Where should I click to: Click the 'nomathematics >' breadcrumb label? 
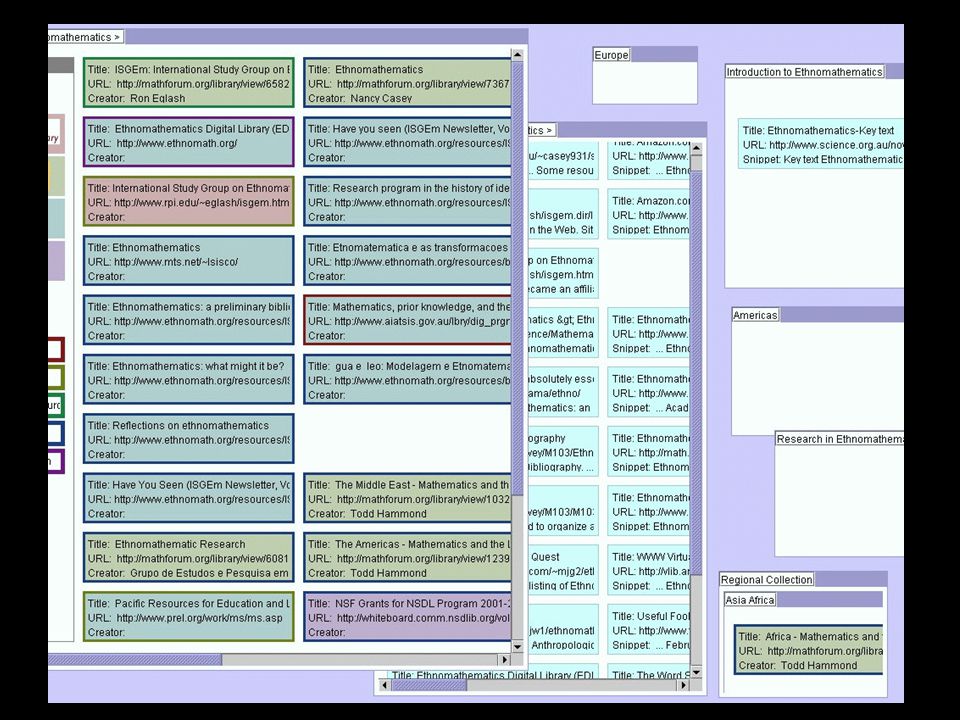(x=85, y=37)
